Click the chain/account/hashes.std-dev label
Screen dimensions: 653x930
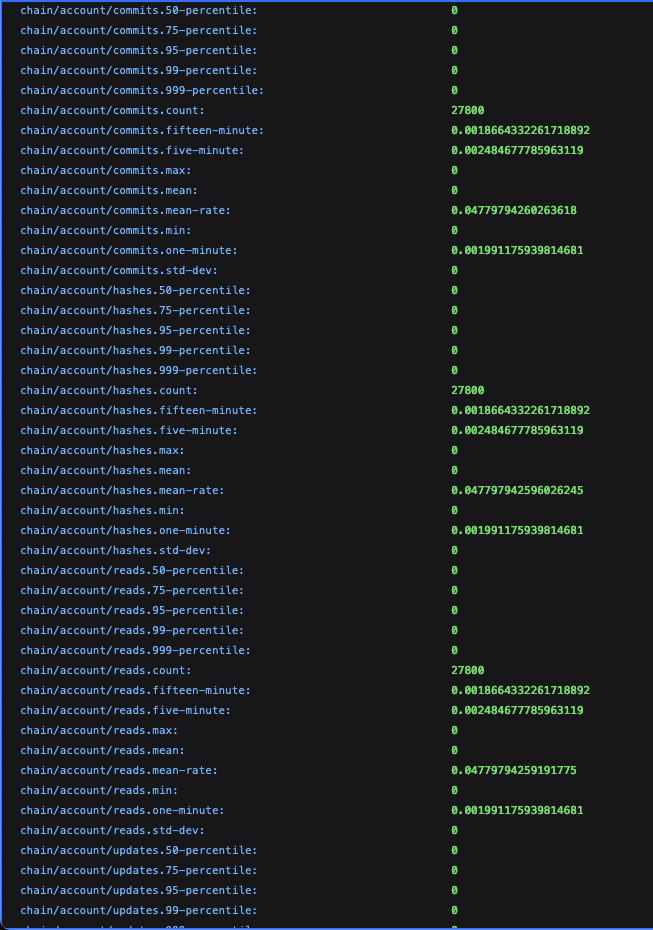coord(115,550)
